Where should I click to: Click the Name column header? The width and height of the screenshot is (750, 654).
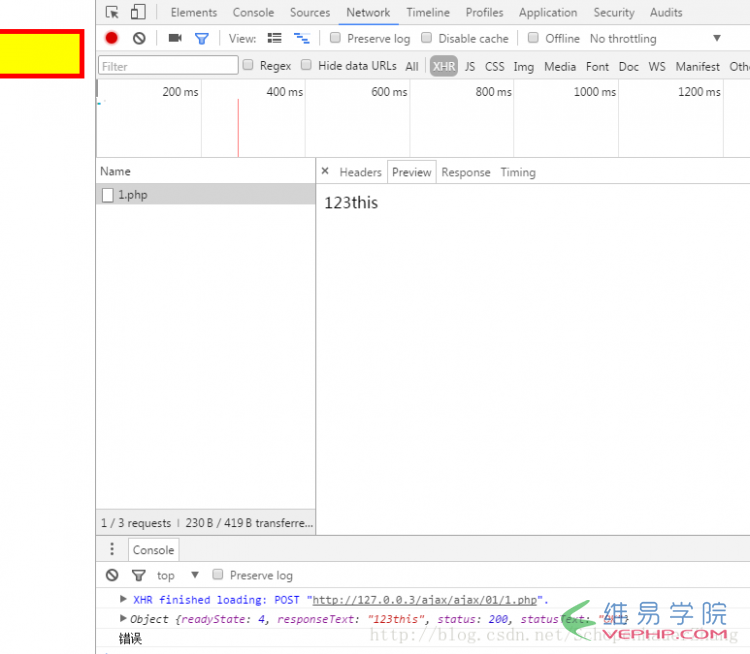pyautogui.click(x=206, y=171)
